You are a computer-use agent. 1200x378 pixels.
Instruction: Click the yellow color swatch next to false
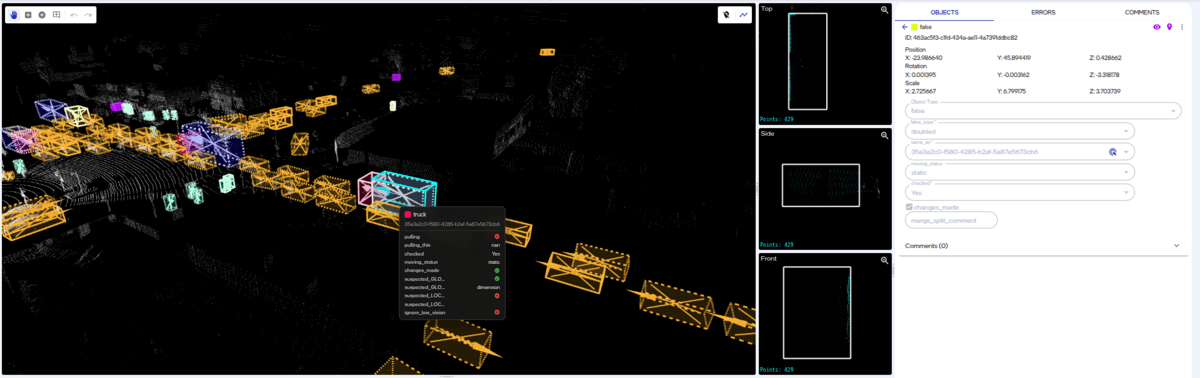click(x=914, y=27)
